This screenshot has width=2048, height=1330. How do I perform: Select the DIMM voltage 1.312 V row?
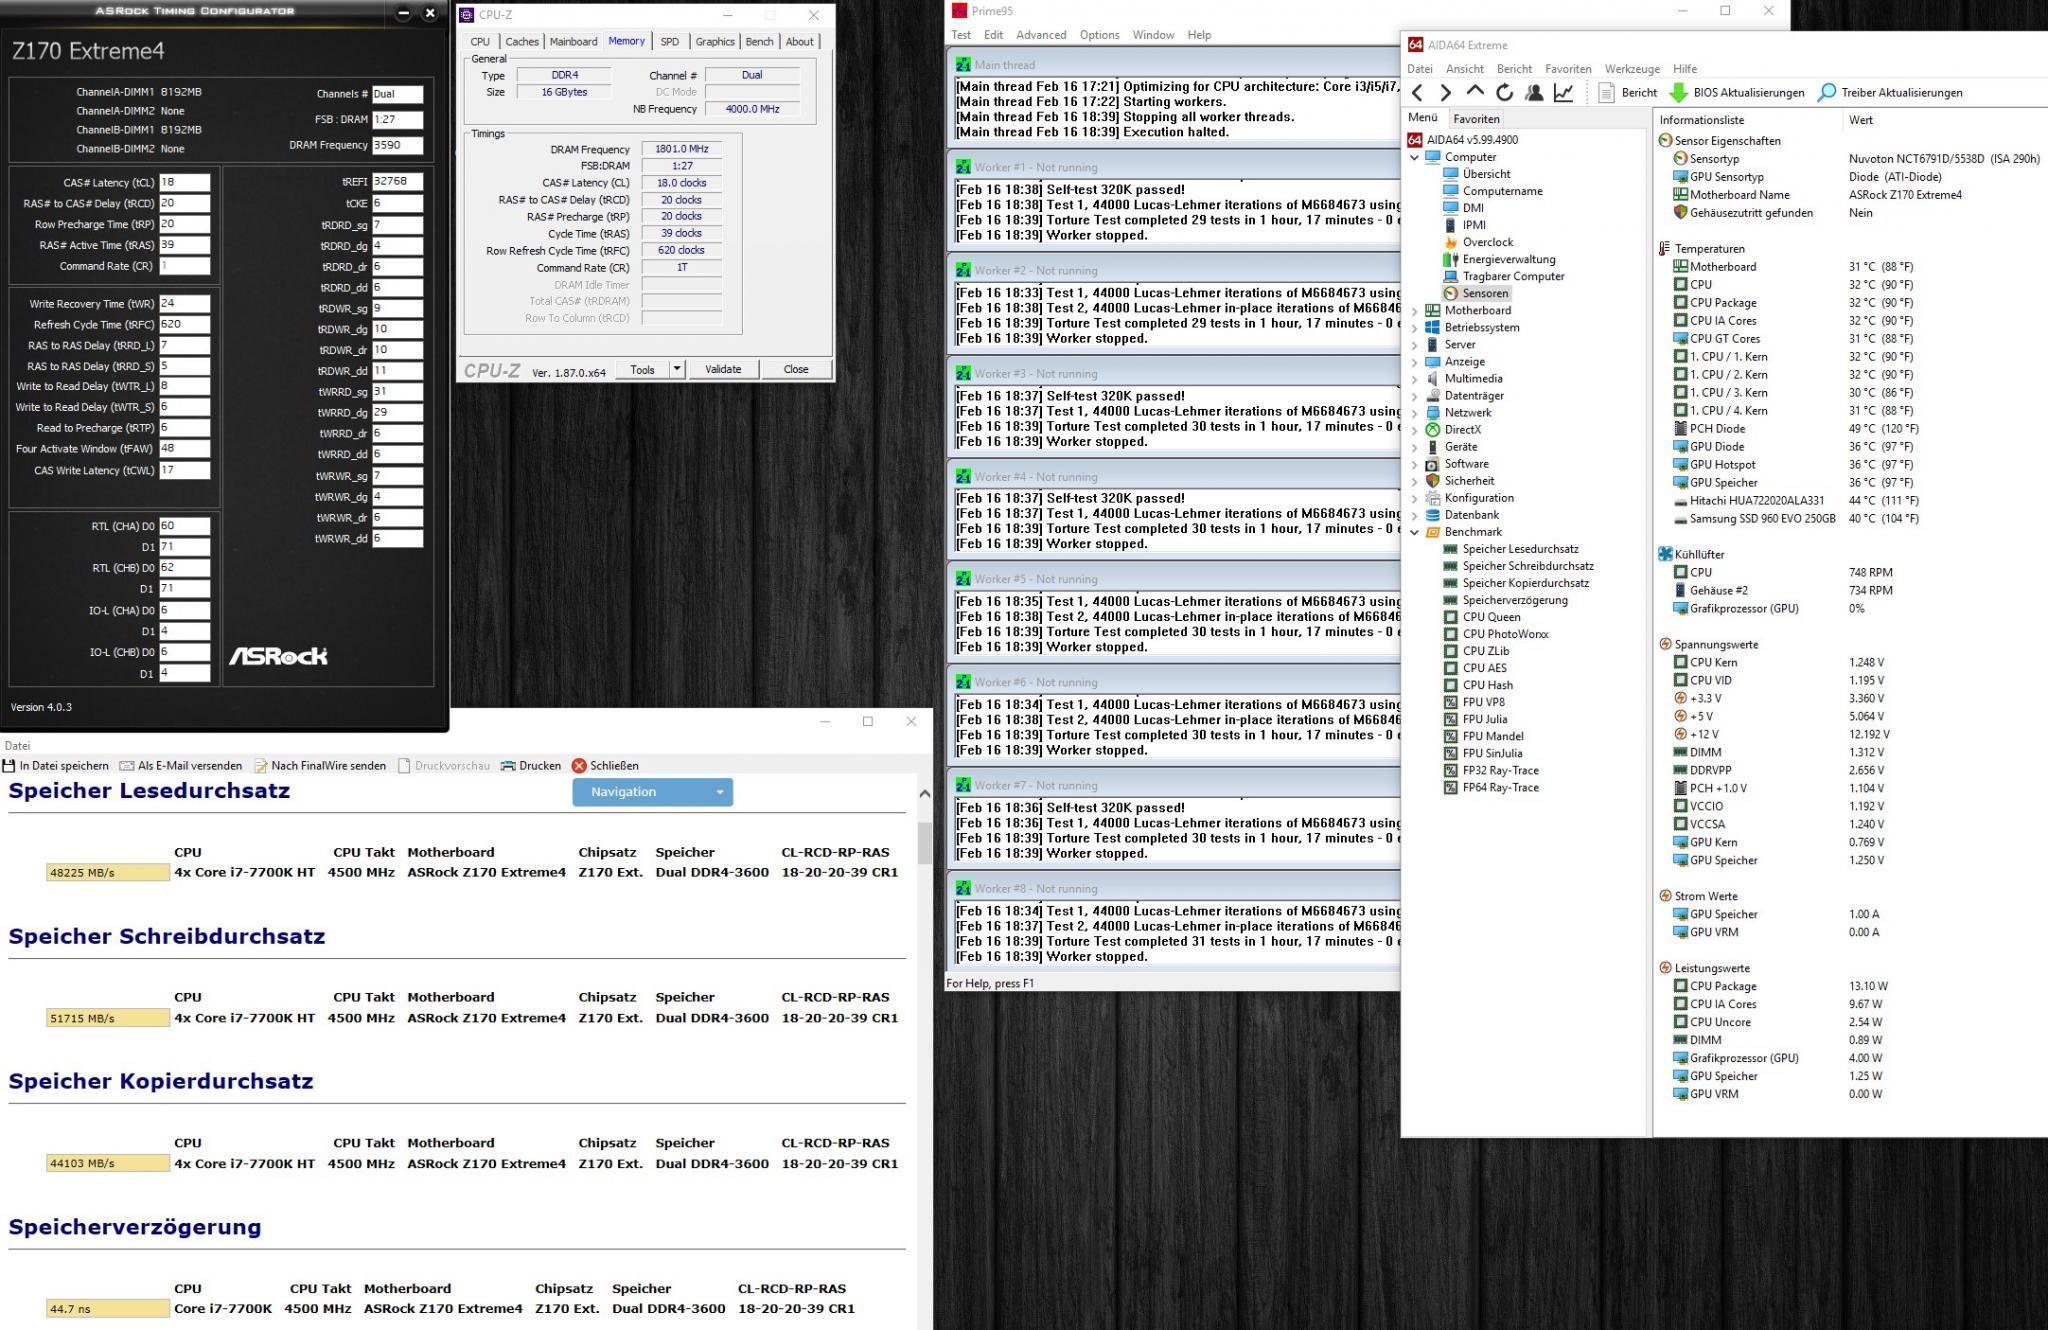coord(1778,752)
